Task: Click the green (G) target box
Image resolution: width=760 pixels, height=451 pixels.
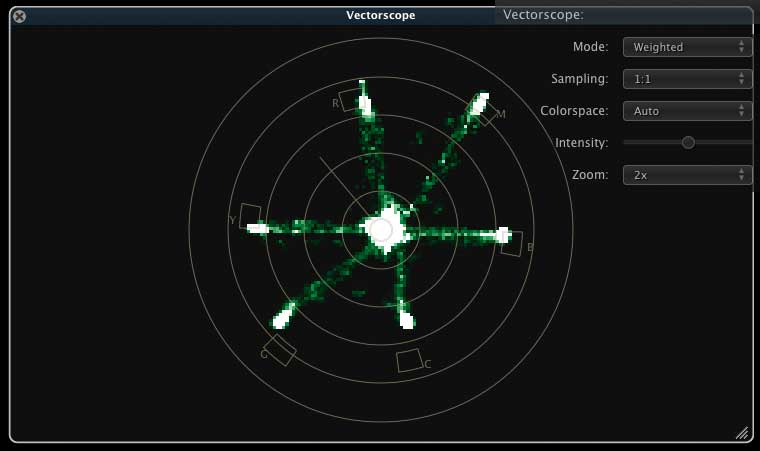Action: coord(280,349)
